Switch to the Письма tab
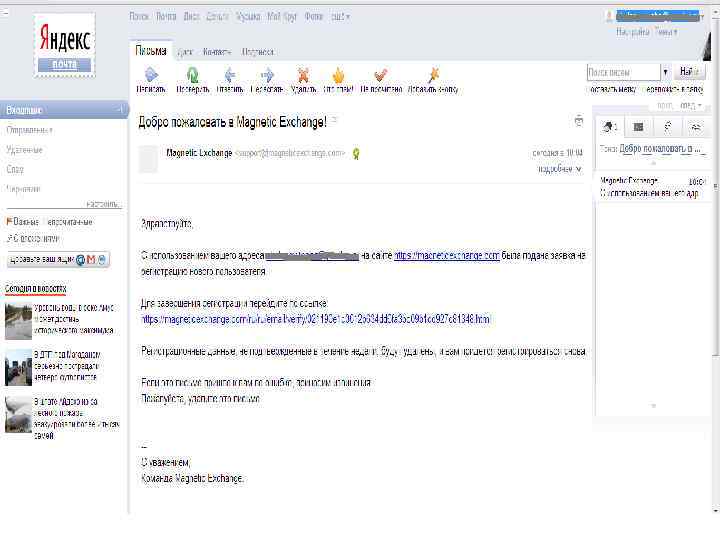 (151, 51)
